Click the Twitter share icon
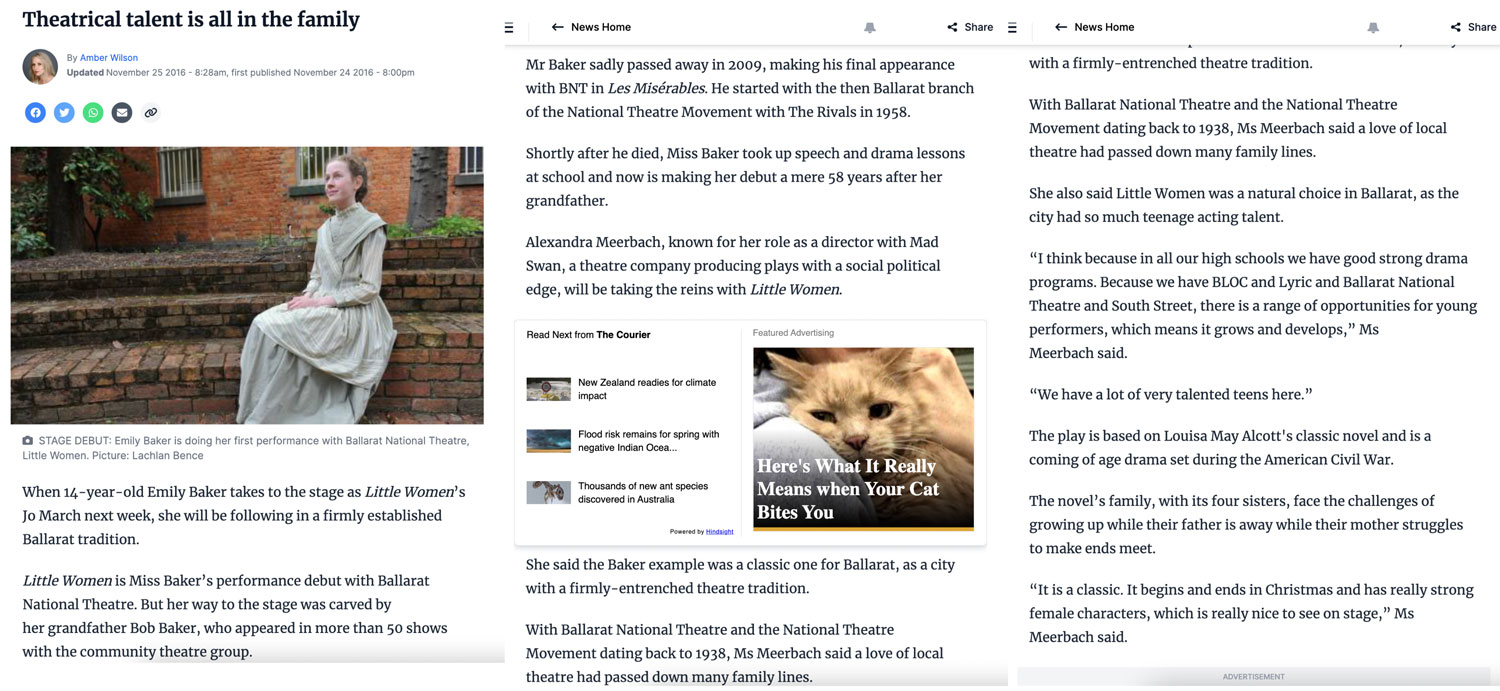1500x691 pixels. (64, 113)
